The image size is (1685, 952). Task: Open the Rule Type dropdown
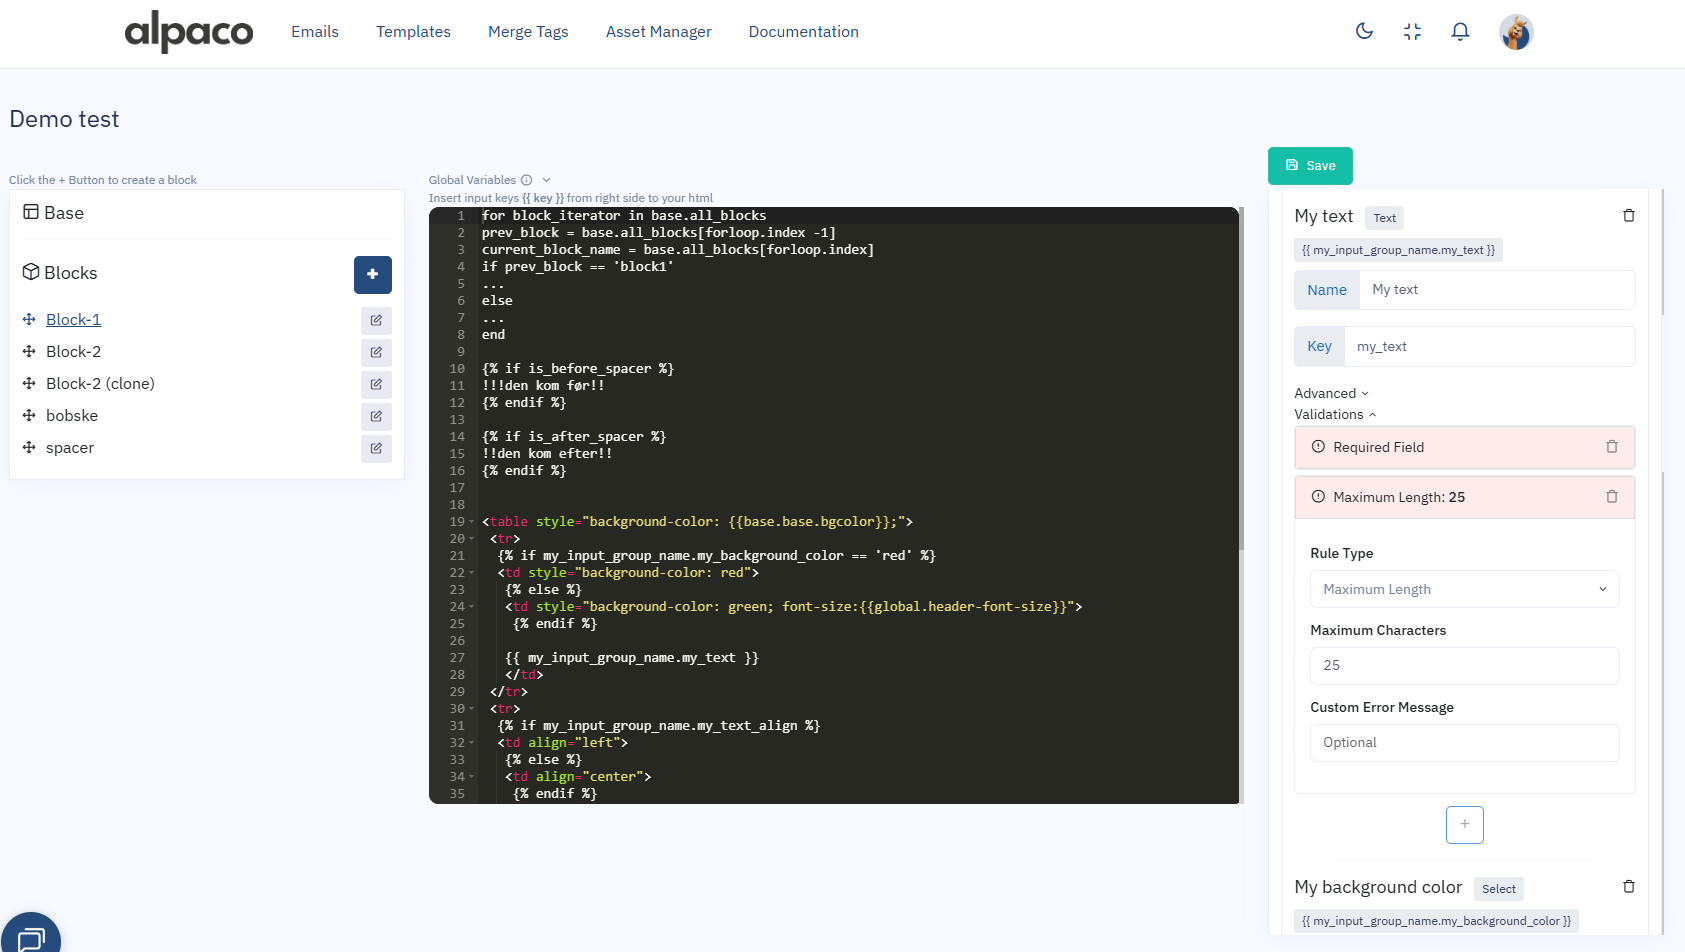1464,589
